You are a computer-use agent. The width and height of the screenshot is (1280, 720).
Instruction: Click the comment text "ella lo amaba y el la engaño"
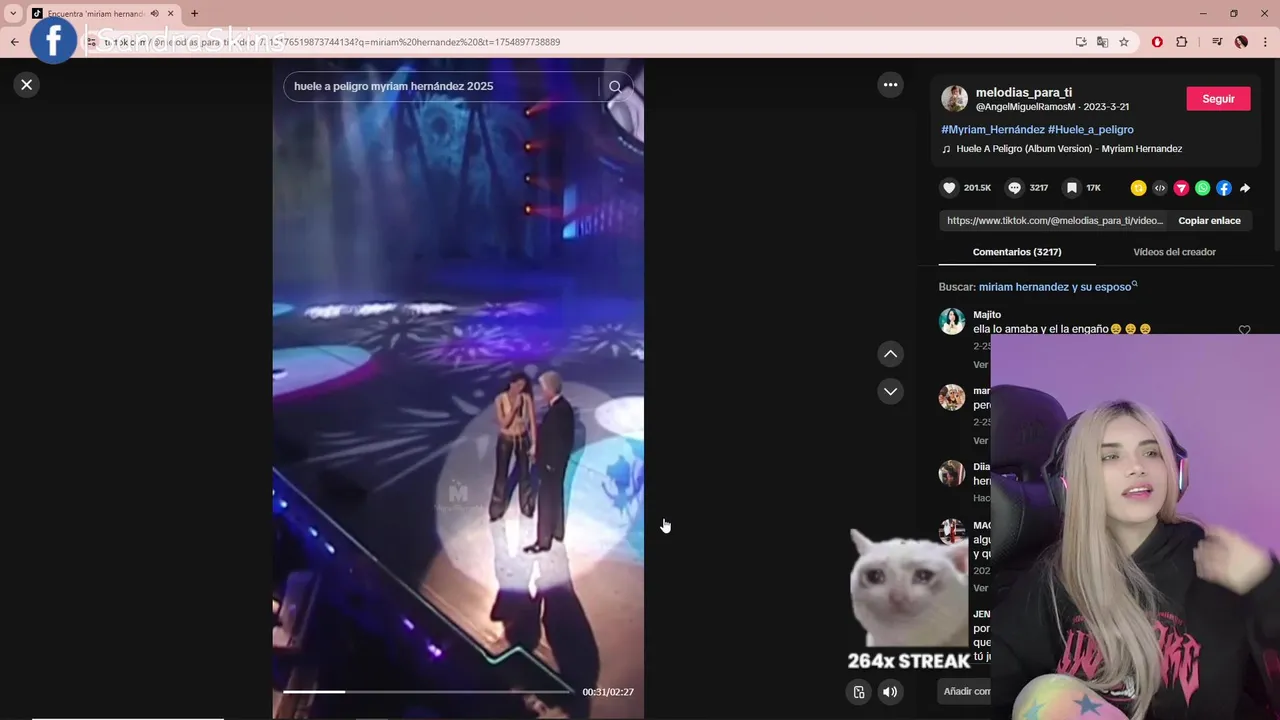click(1041, 329)
